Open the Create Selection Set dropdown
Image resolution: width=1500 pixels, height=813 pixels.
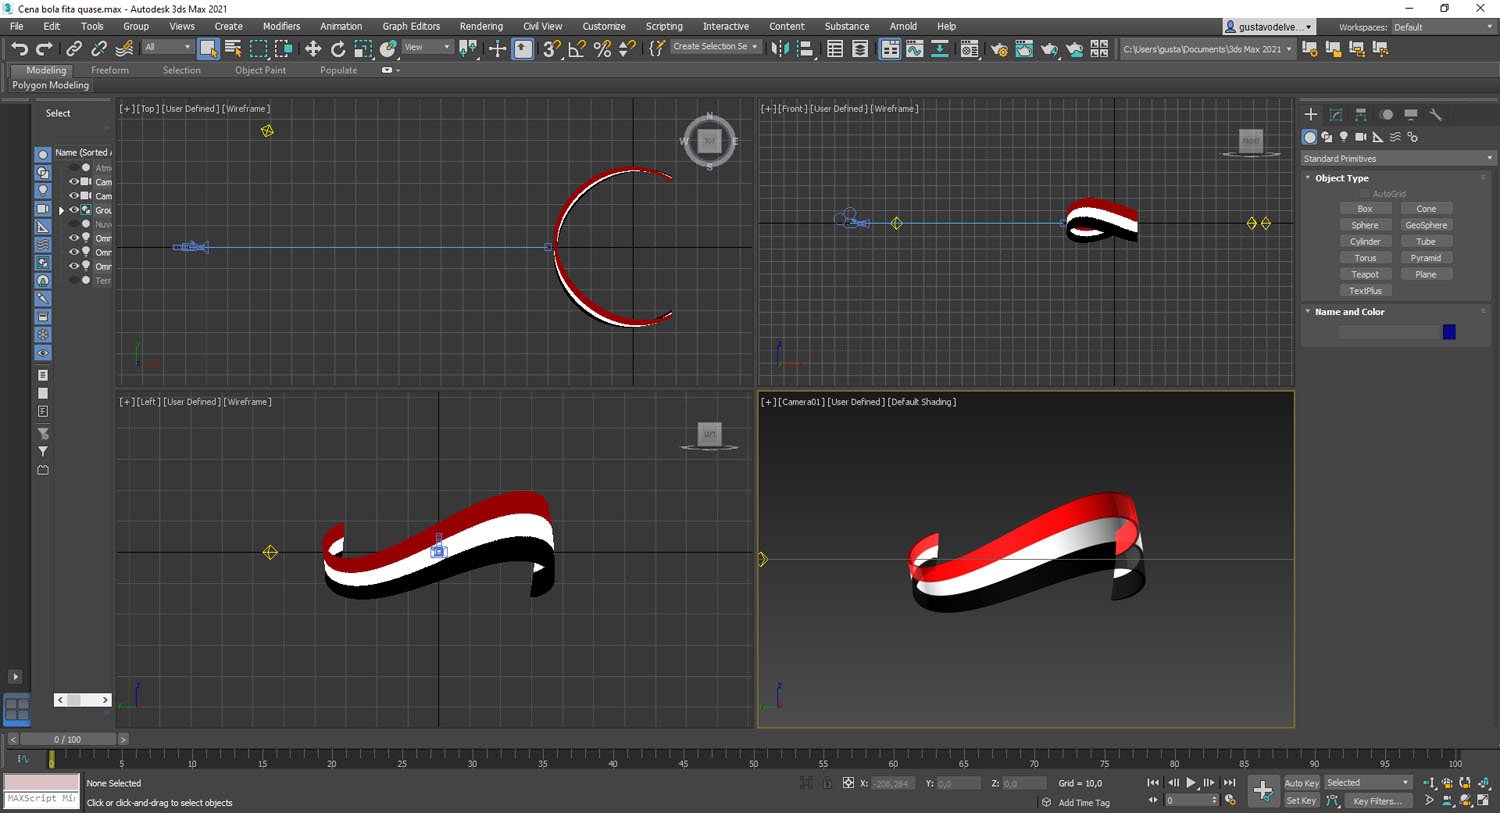(715, 47)
